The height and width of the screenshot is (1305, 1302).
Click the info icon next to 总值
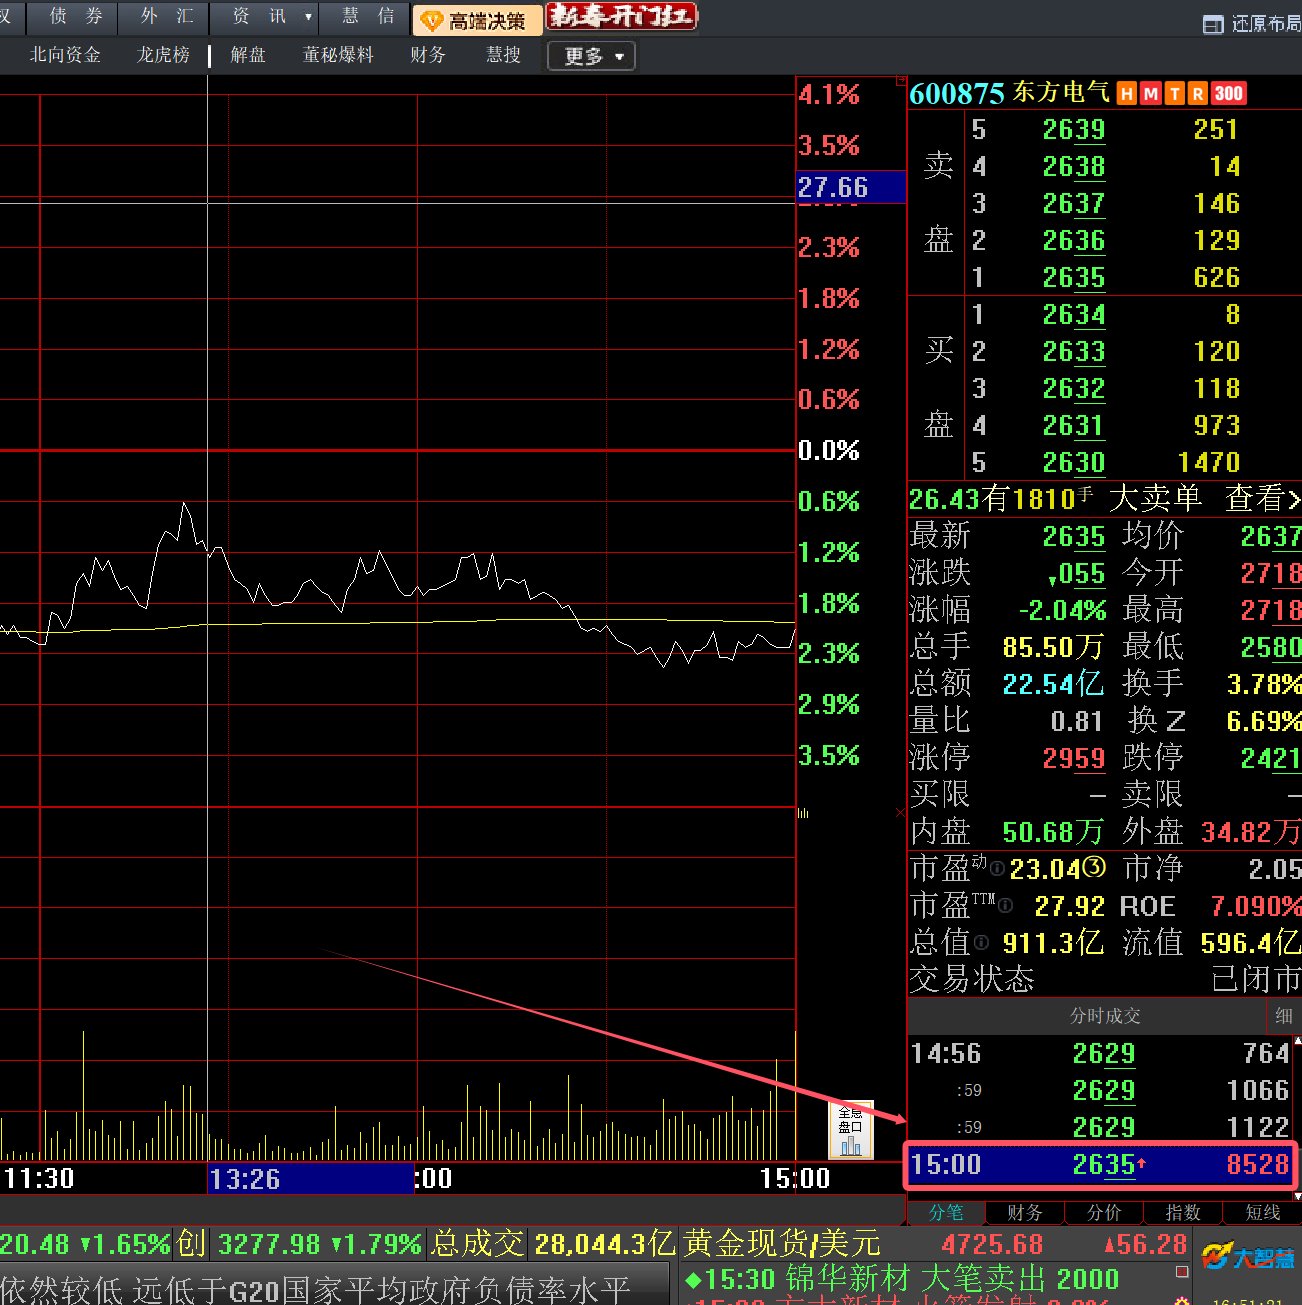click(982, 943)
